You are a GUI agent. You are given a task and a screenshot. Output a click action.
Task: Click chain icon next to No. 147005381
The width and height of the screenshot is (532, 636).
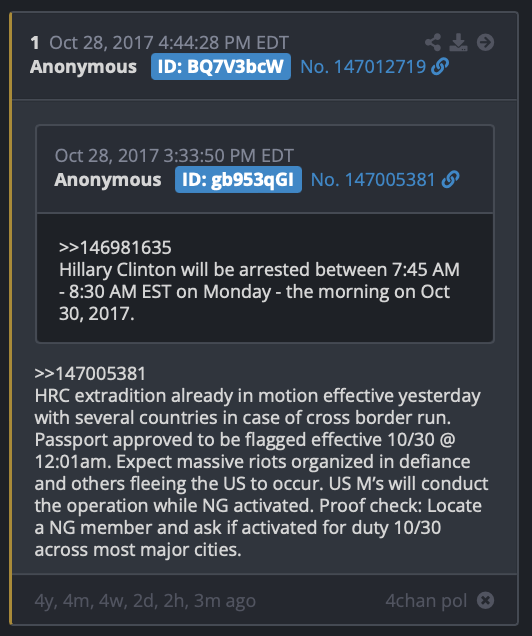[x=450, y=180]
